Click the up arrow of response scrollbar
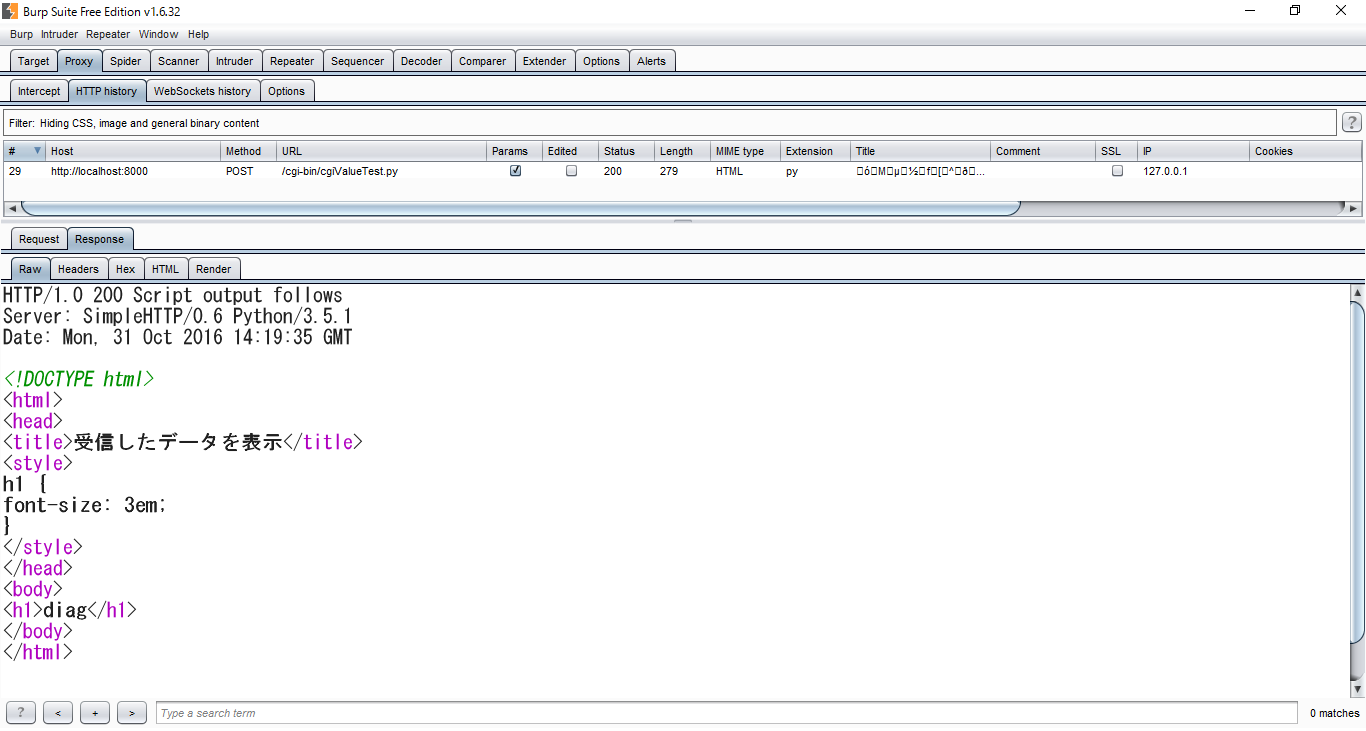The image size is (1366, 731). pos(1357,292)
